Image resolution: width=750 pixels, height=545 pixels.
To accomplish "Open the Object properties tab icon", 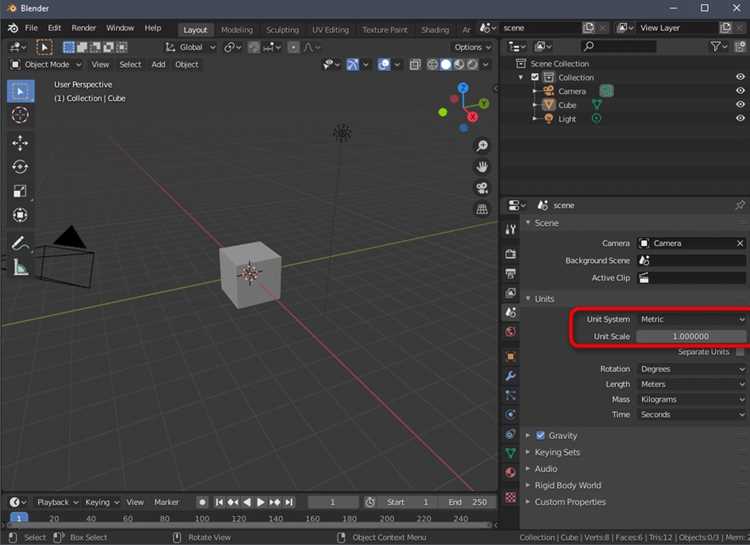I will [x=510, y=356].
